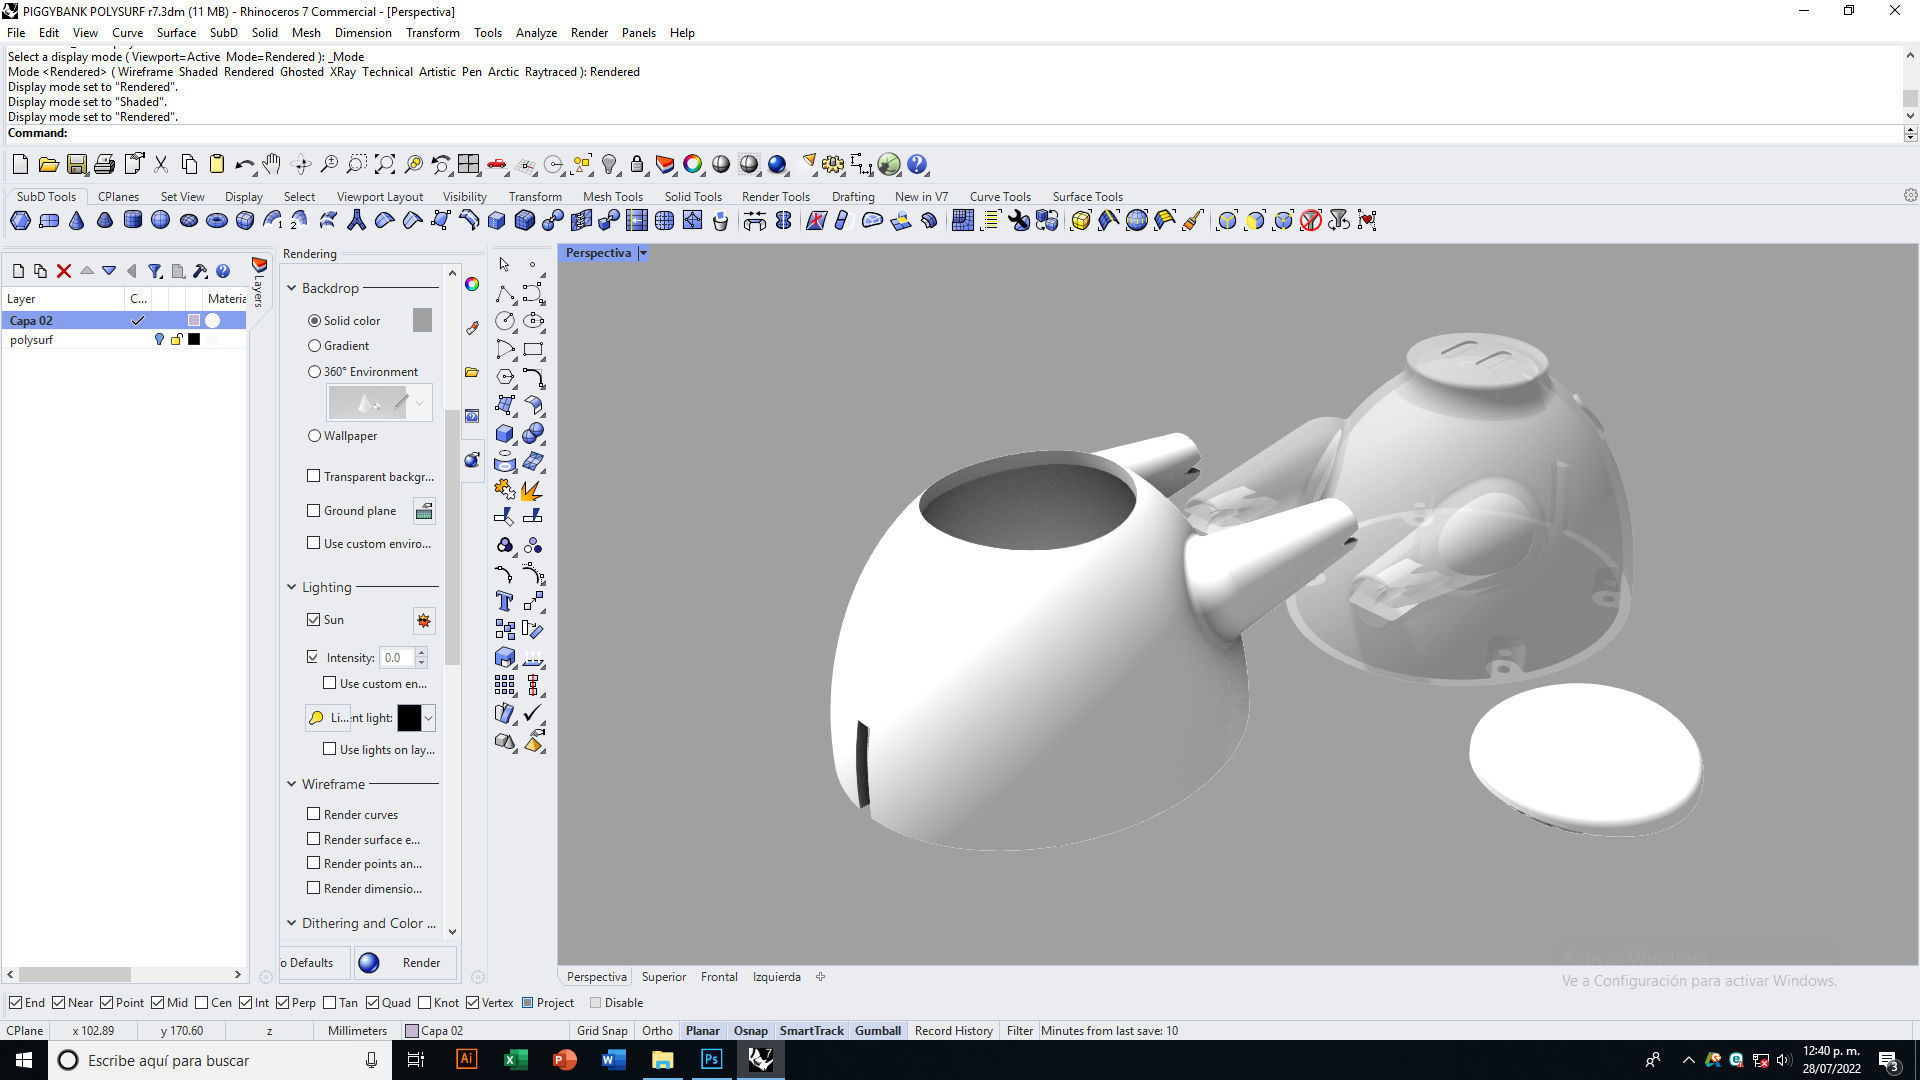Click the red car icon in toolbar
The width and height of the screenshot is (1920, 1080).
pos(497,164)
